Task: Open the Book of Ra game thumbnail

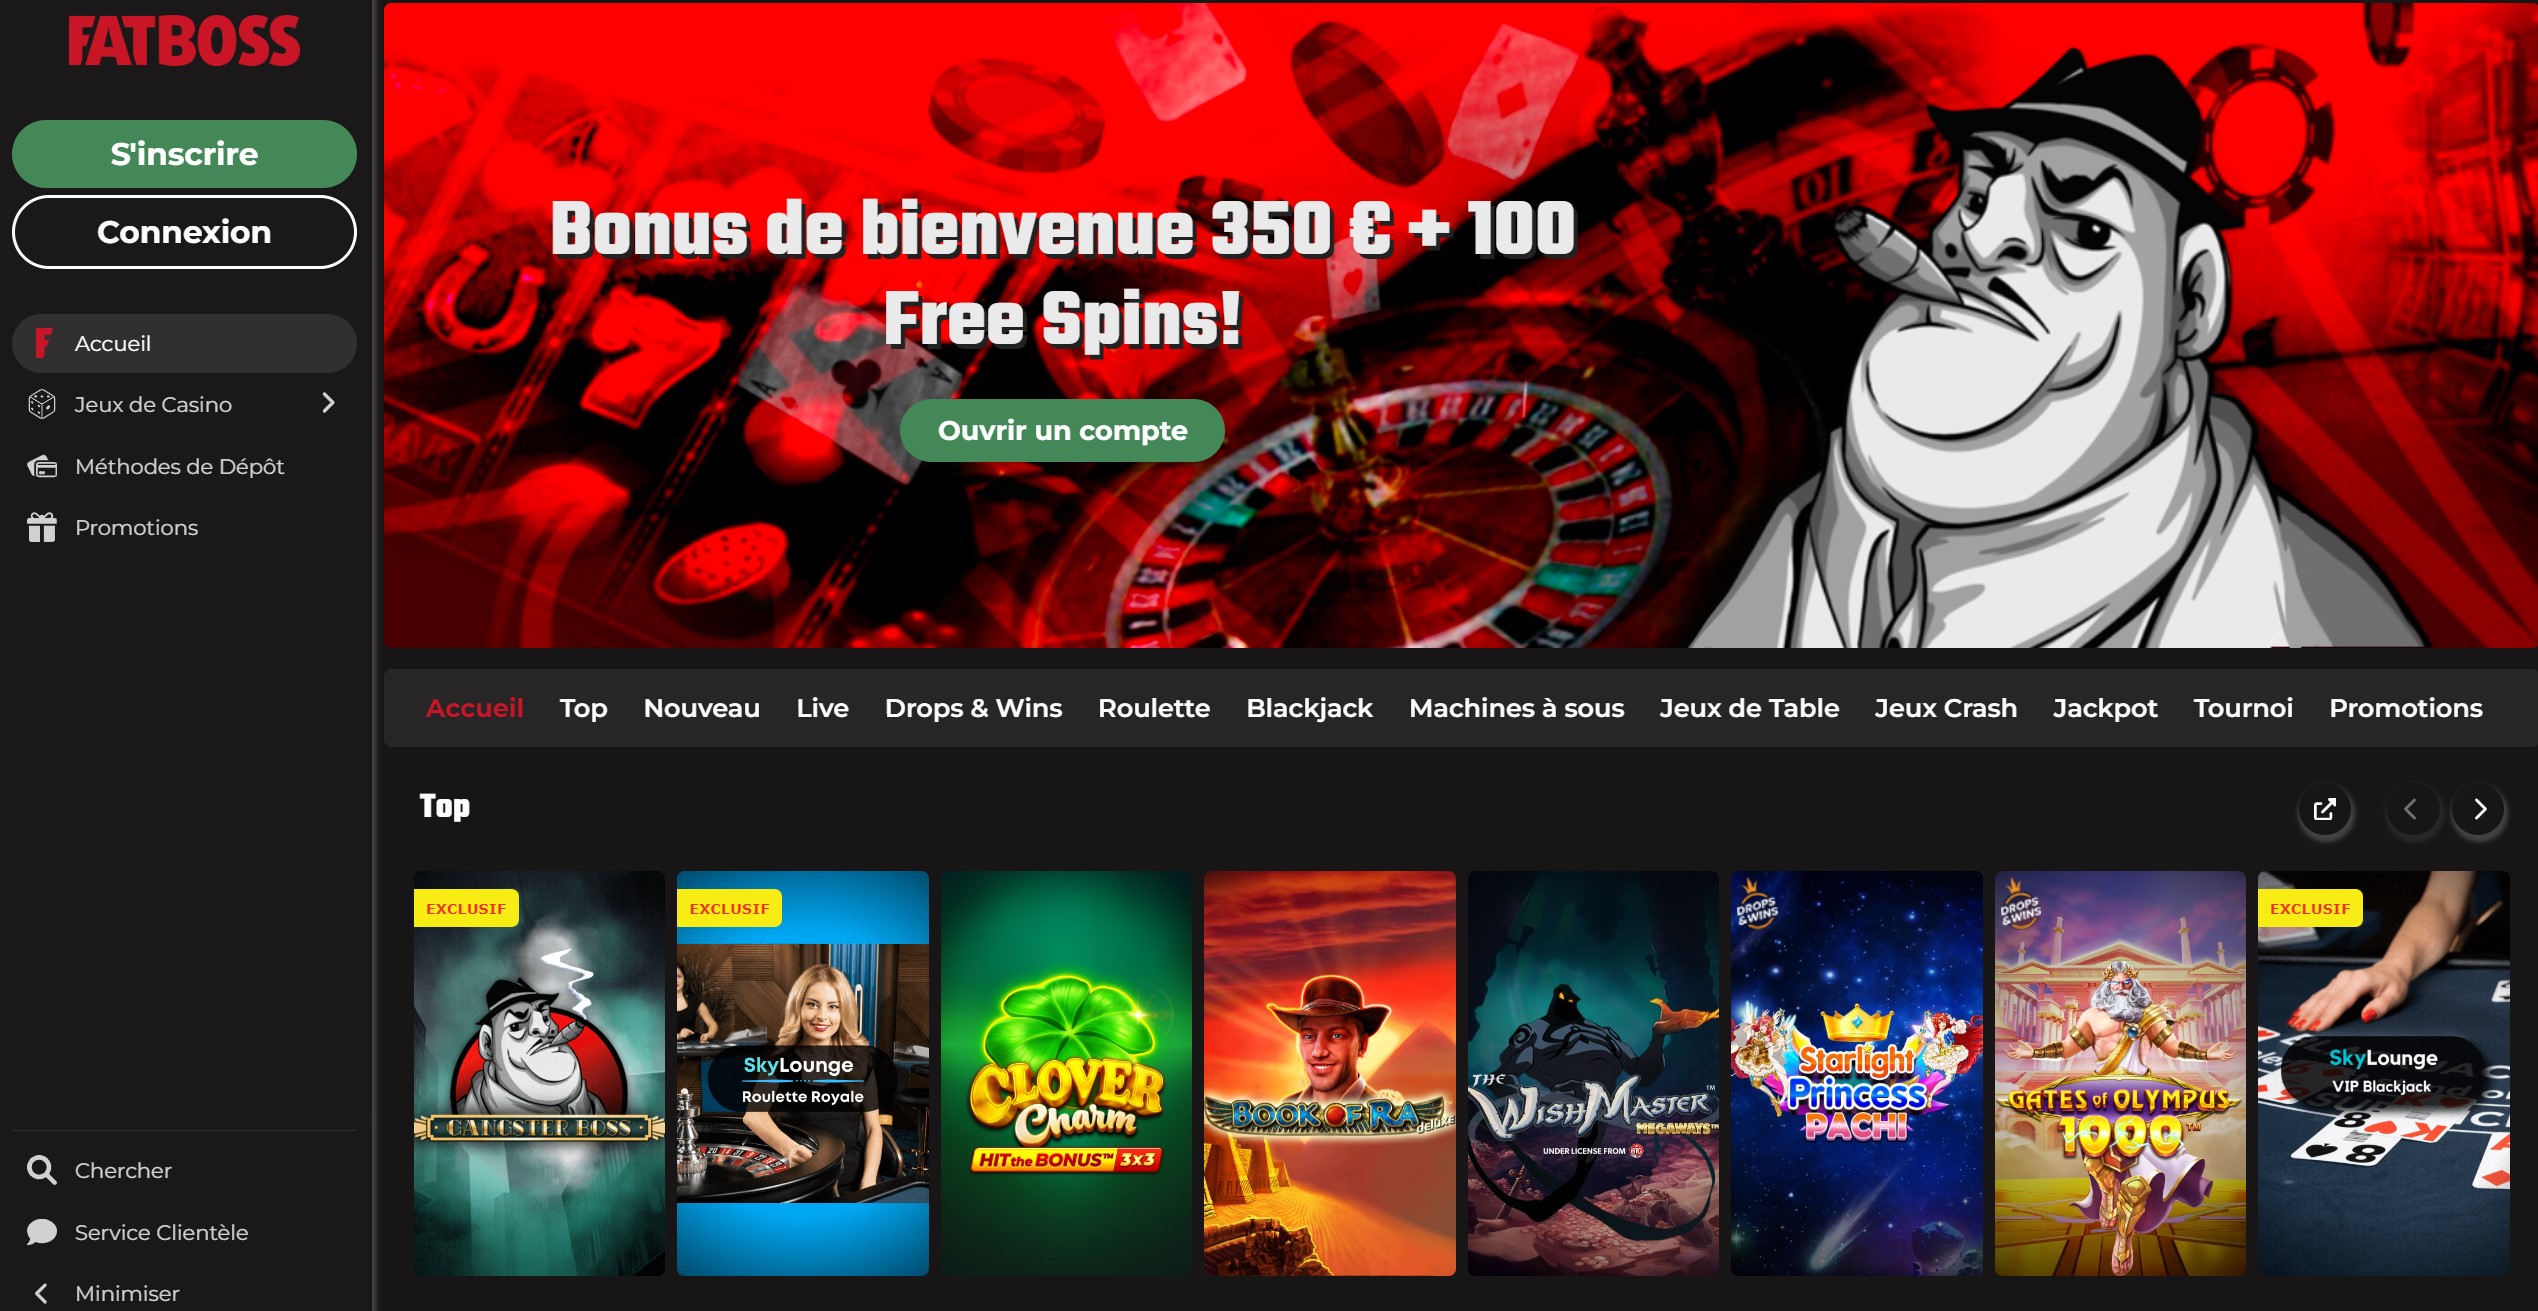Action: click(x=1329, y=1073)
